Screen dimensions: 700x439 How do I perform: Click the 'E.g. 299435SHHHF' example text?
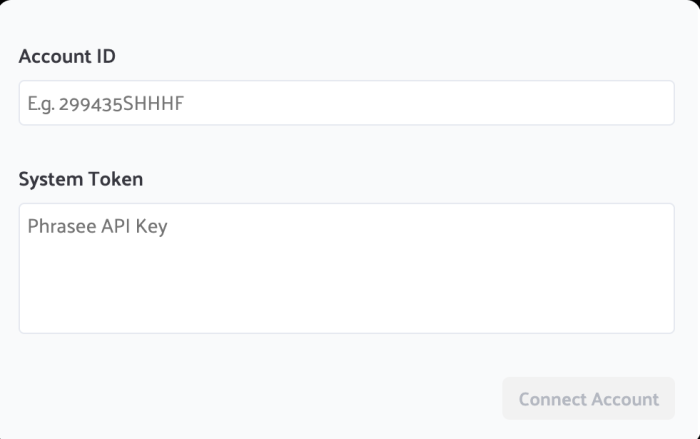point(106,103)
